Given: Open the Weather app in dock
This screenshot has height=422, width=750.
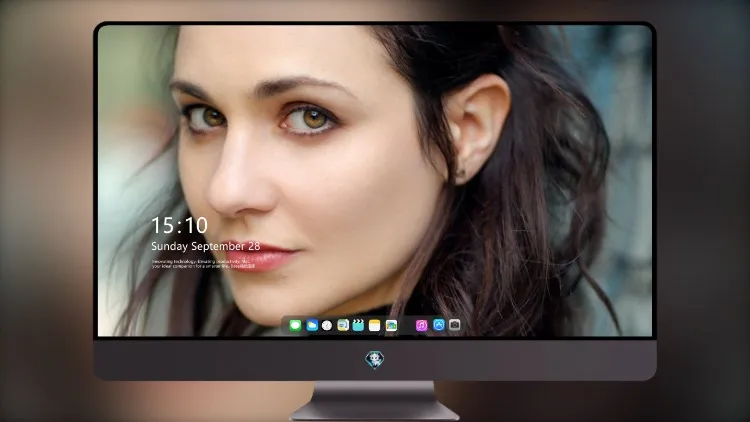Looking at the screenshot, I should [x=312, y=325].
